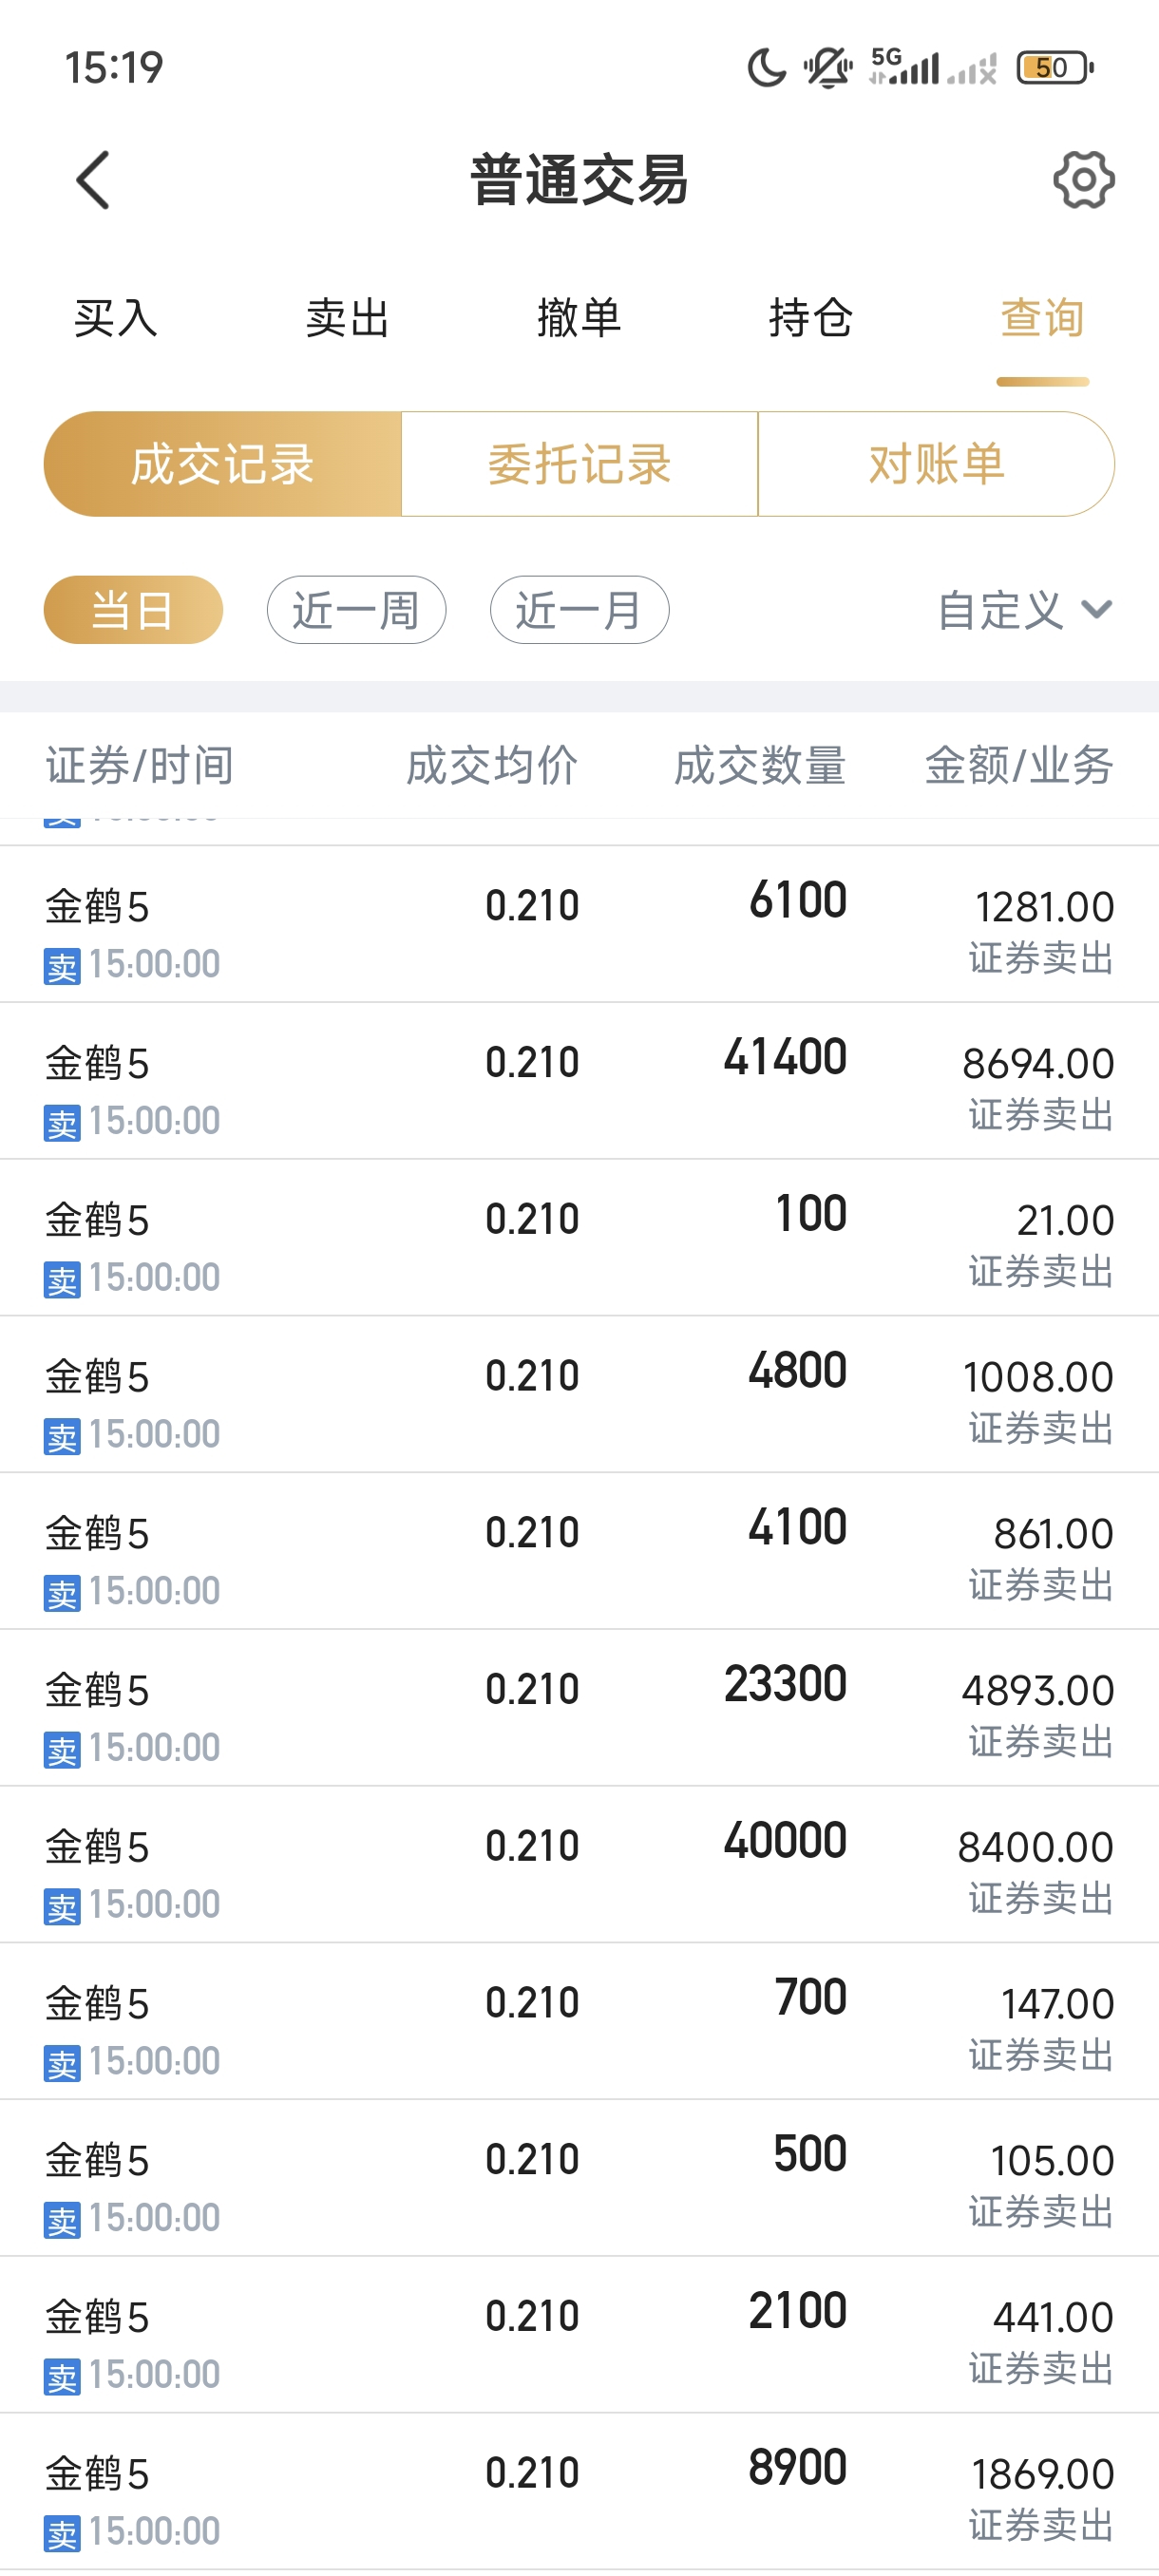Open the 成交记录 segment
The height and width of the screenshot is (2576, 1159).
pos(222,465)
